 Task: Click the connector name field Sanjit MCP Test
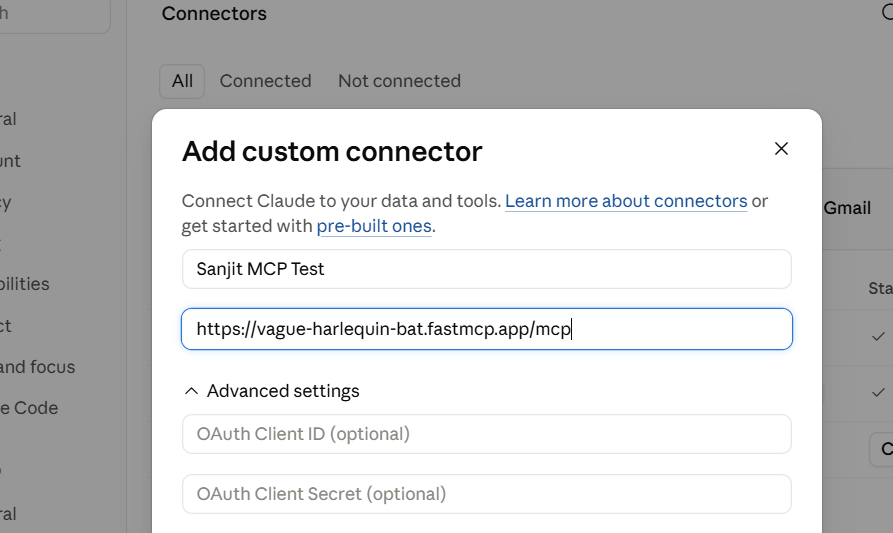pyautogui.click(x=487, y=269)
